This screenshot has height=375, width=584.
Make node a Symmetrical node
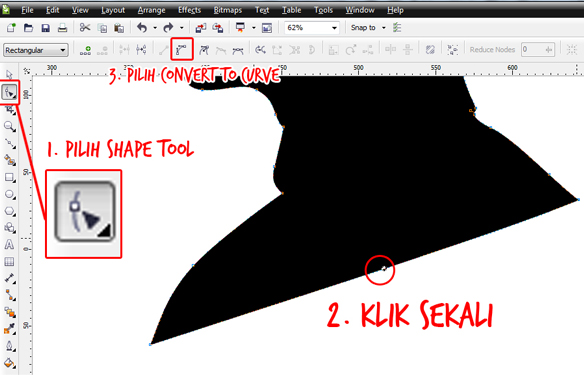238,50
